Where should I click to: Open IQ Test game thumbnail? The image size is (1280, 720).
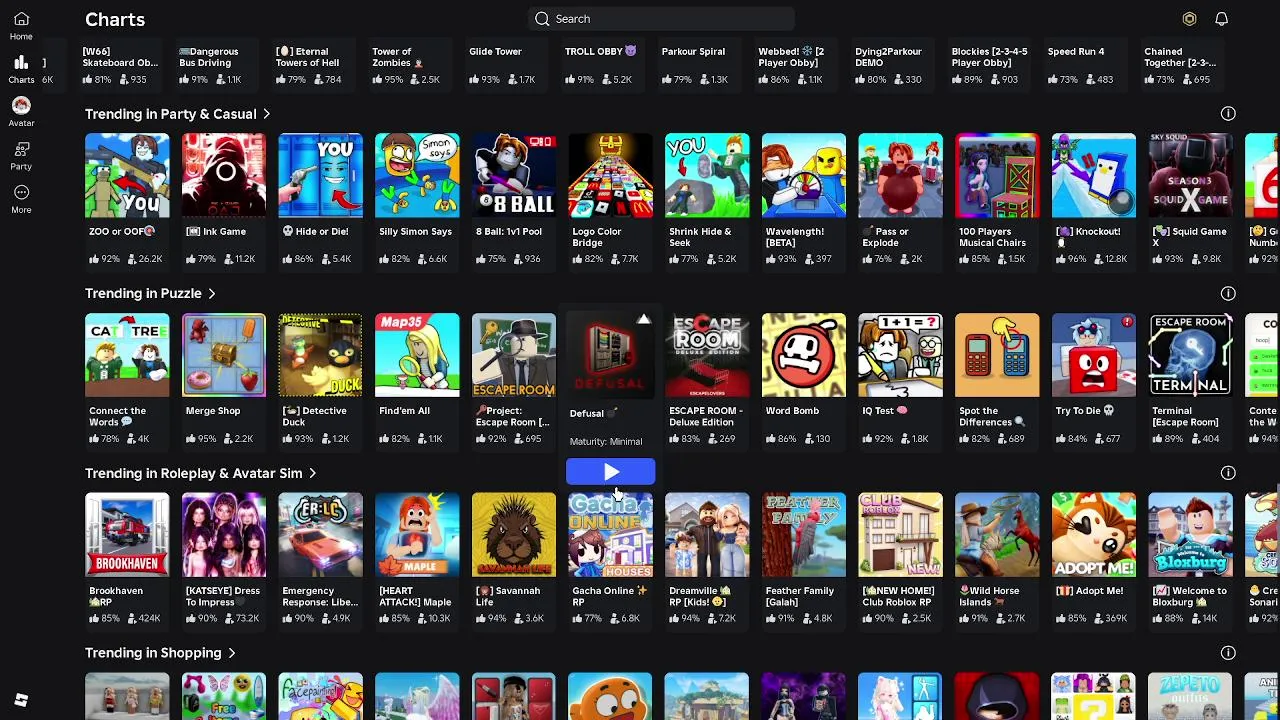click(x=900, y=355)
